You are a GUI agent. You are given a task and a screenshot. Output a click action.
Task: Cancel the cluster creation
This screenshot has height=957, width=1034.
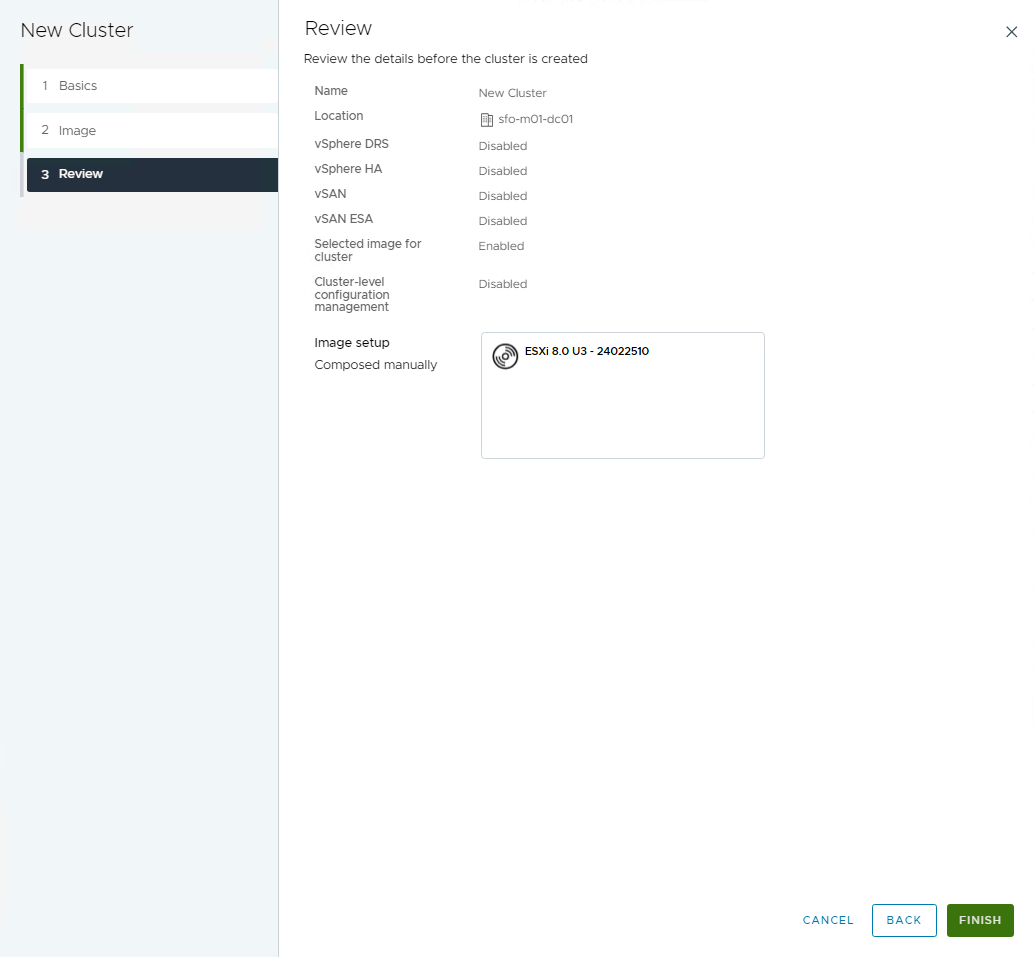(828, 920)
